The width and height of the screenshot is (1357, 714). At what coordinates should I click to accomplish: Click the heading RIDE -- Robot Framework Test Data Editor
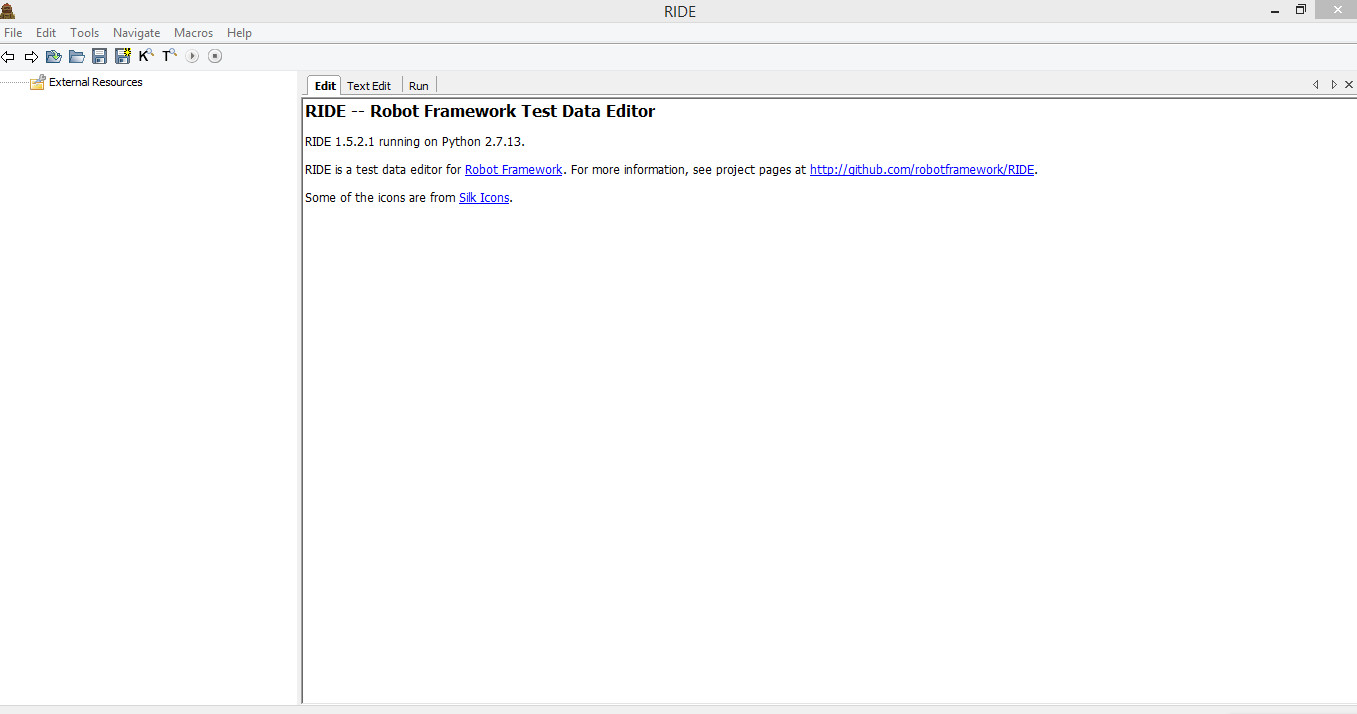(x=480, y=111)
